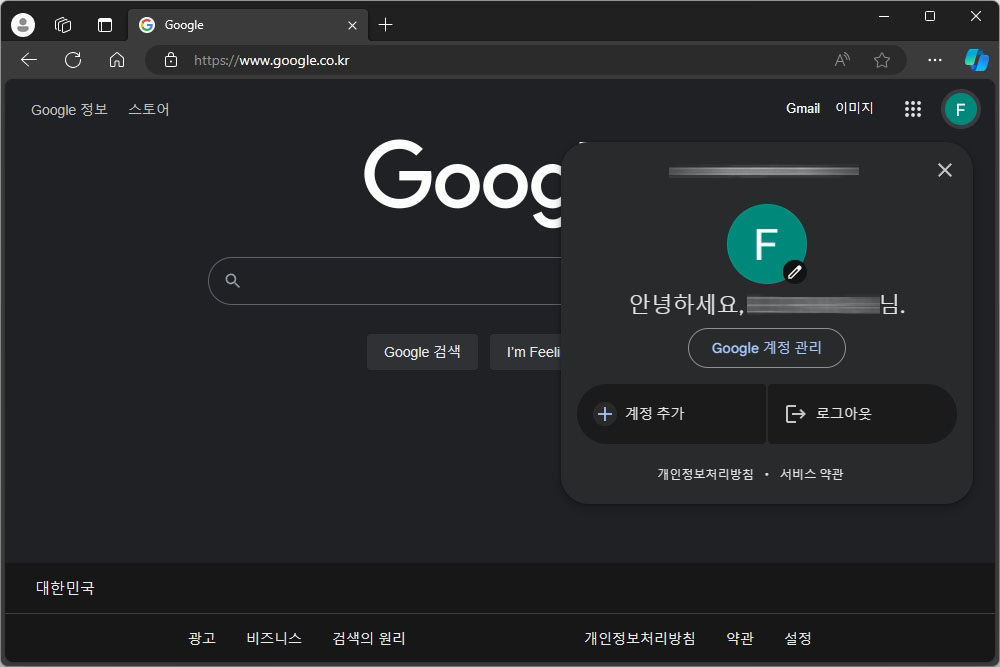Click the I'm Feeling Lucky button
This screenshot has width=1000, height=667.
[527, 352]
